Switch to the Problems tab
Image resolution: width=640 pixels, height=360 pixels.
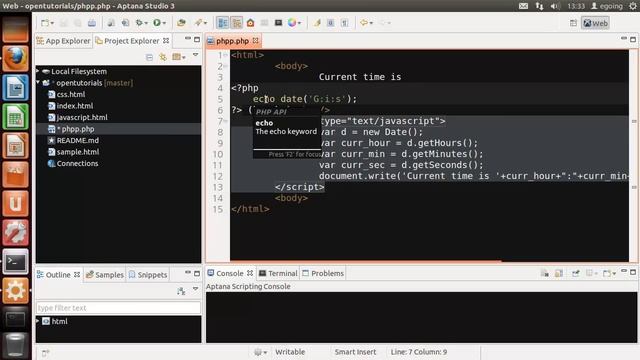click(x=323, y=273)
